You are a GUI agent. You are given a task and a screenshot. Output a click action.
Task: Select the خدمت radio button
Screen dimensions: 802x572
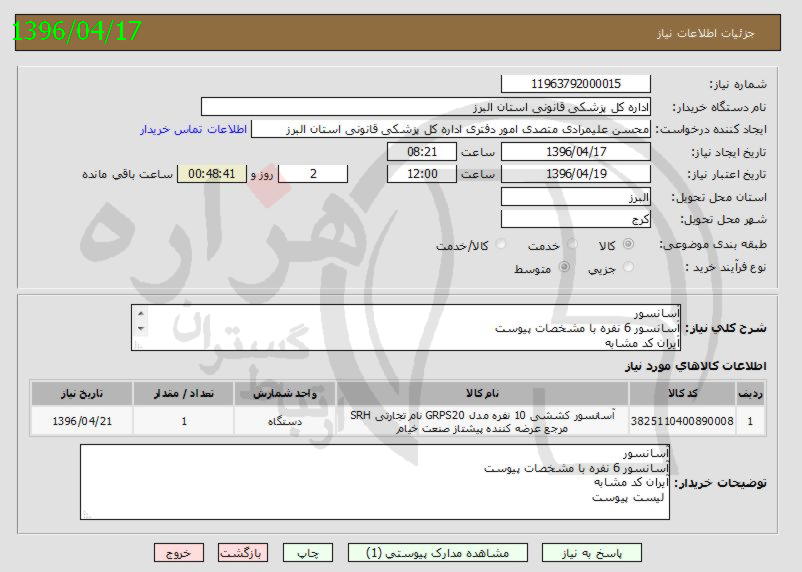point(572,244)
